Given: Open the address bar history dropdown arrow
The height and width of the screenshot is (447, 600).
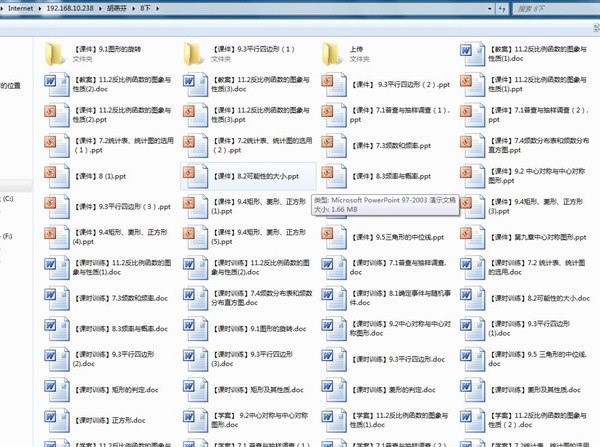Looking at the screenshot, I should tap(490, 8).
